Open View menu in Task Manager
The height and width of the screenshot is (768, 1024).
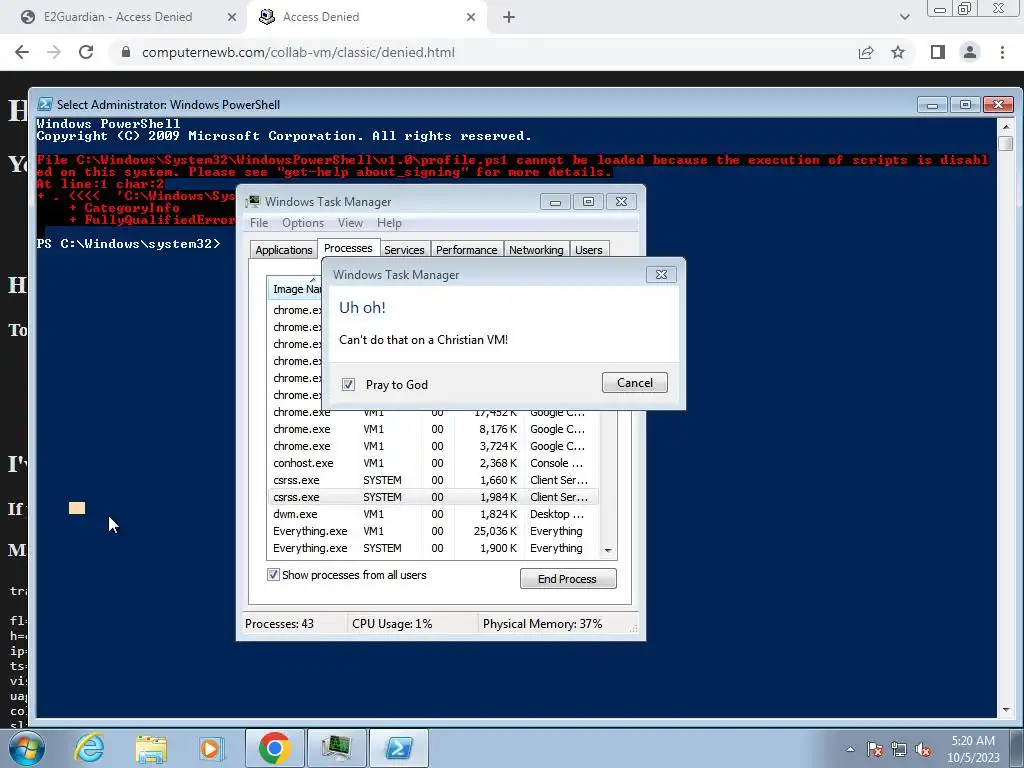click(x=351, y=223)
